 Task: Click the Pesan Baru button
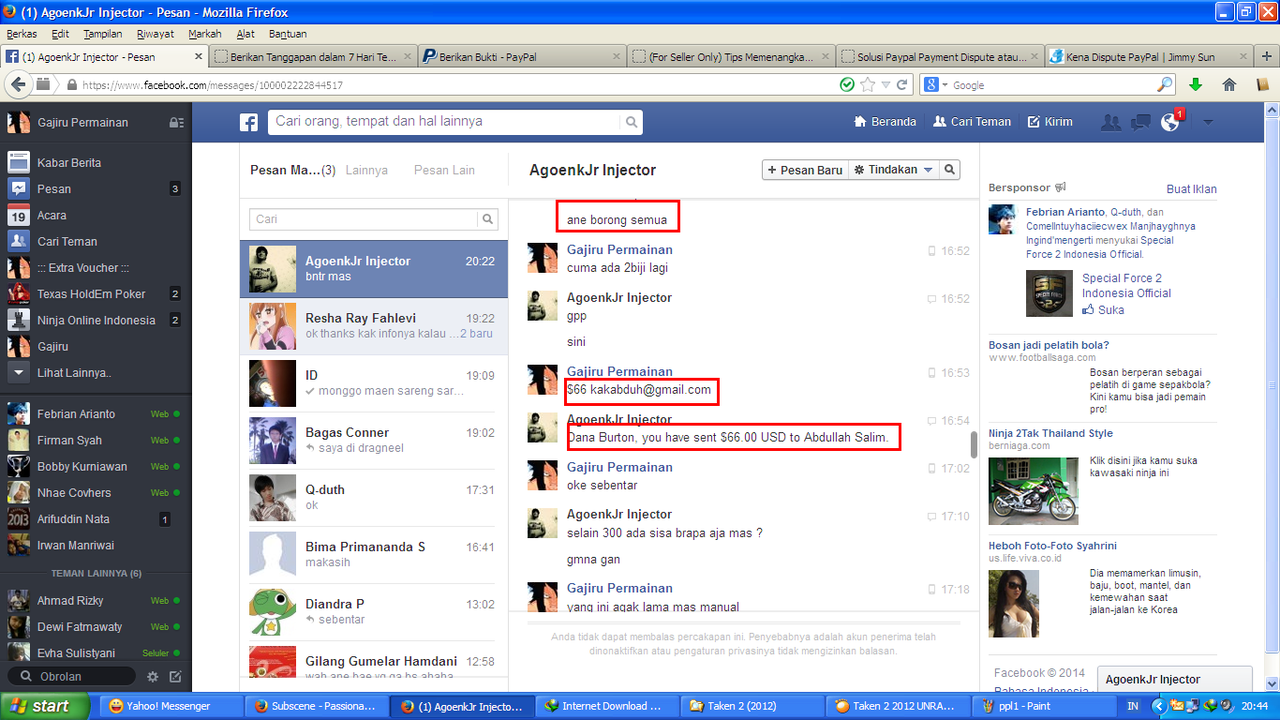pos(804,170)
